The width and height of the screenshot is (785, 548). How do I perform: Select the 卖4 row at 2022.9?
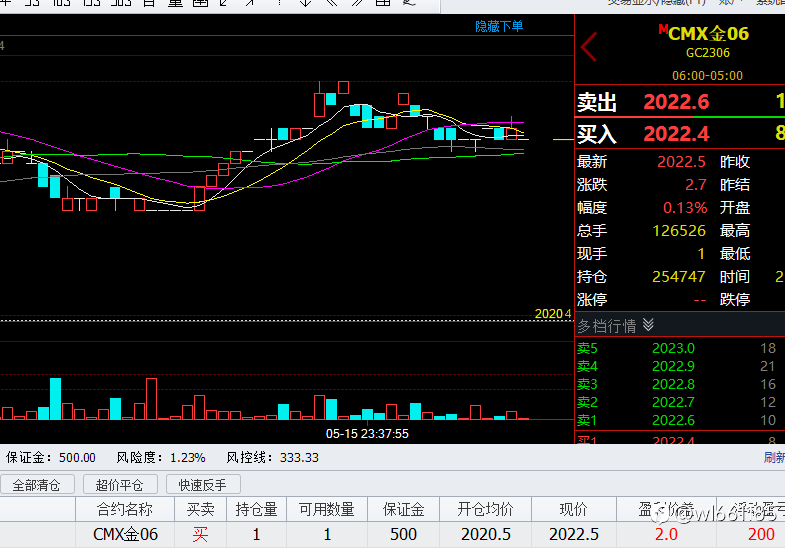pos(679,366)
